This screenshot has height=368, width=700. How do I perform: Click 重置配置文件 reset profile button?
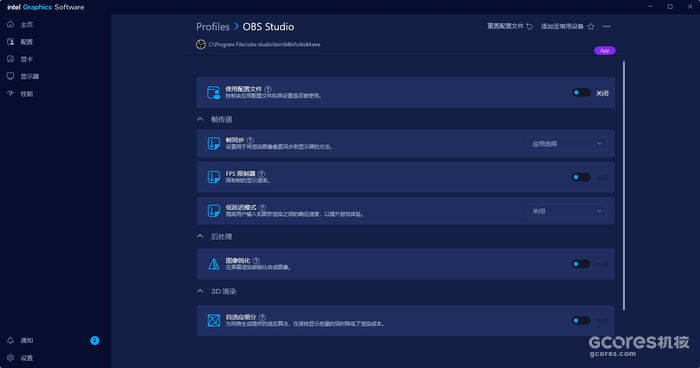tap(510, 26)
